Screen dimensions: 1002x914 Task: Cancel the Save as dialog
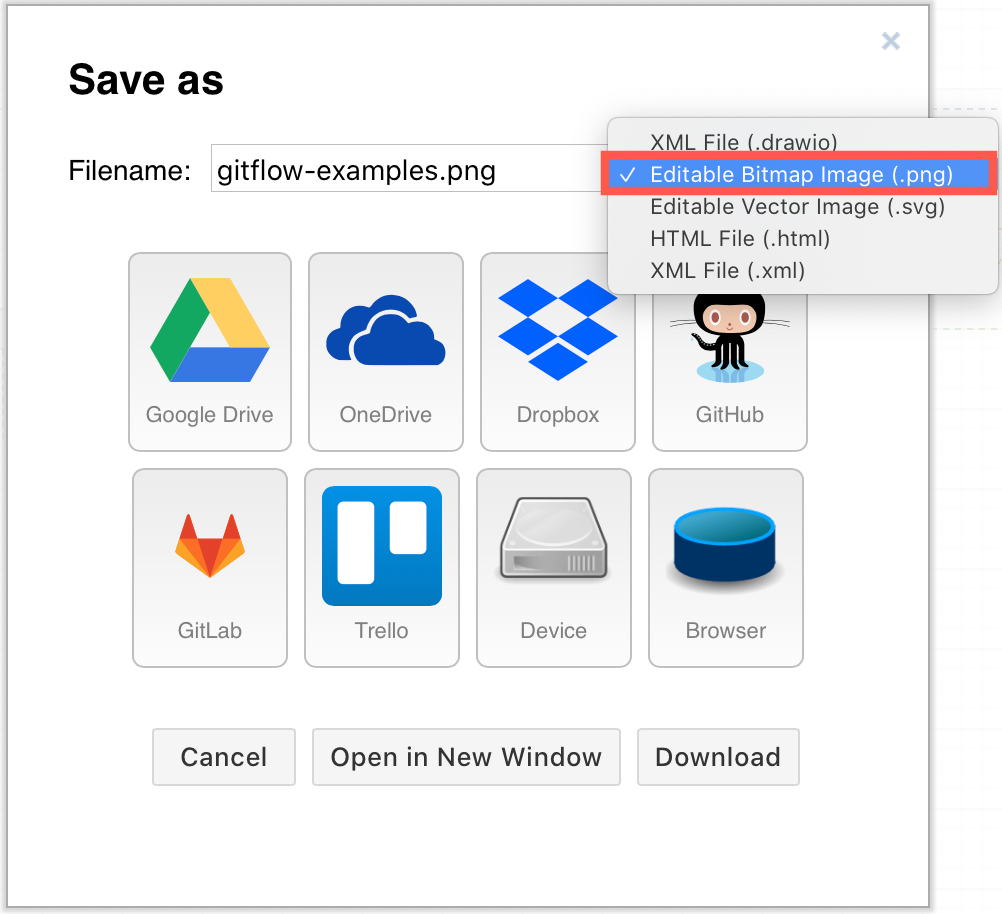[x=223, y=757]
